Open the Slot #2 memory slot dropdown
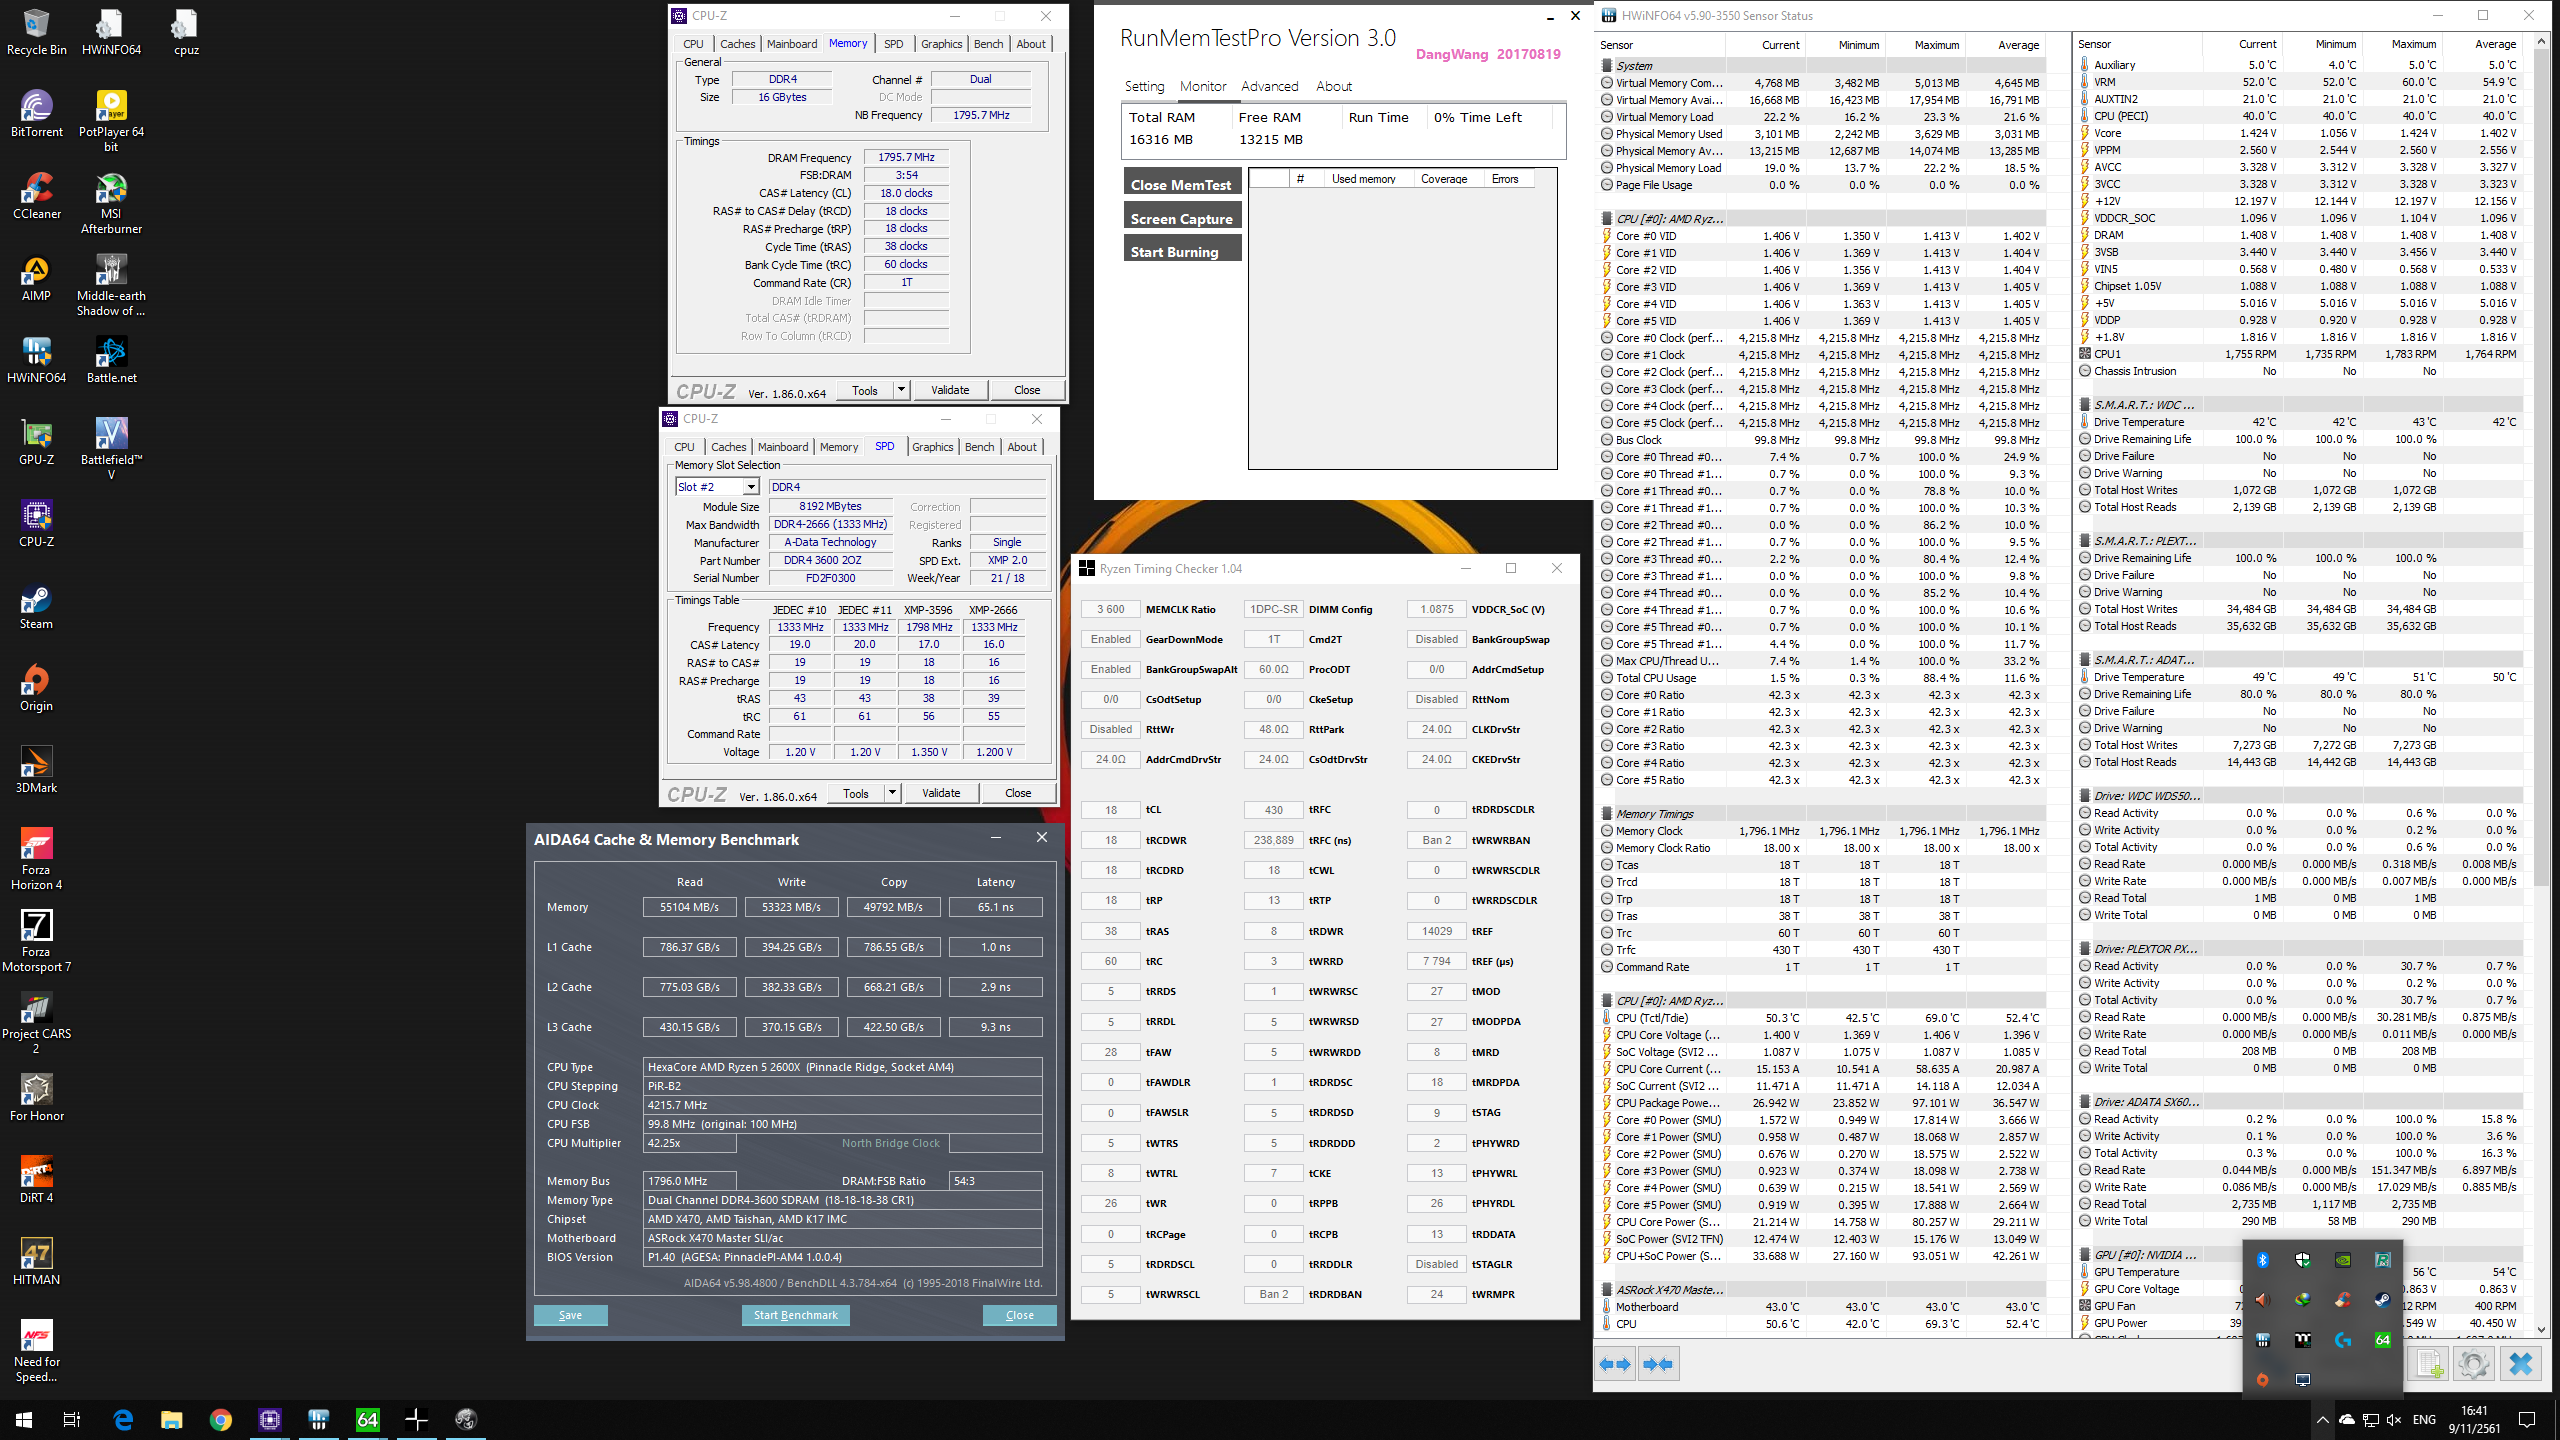Image resolution: width=2560 pixels, height=1440 pixels. coord(751,487)
